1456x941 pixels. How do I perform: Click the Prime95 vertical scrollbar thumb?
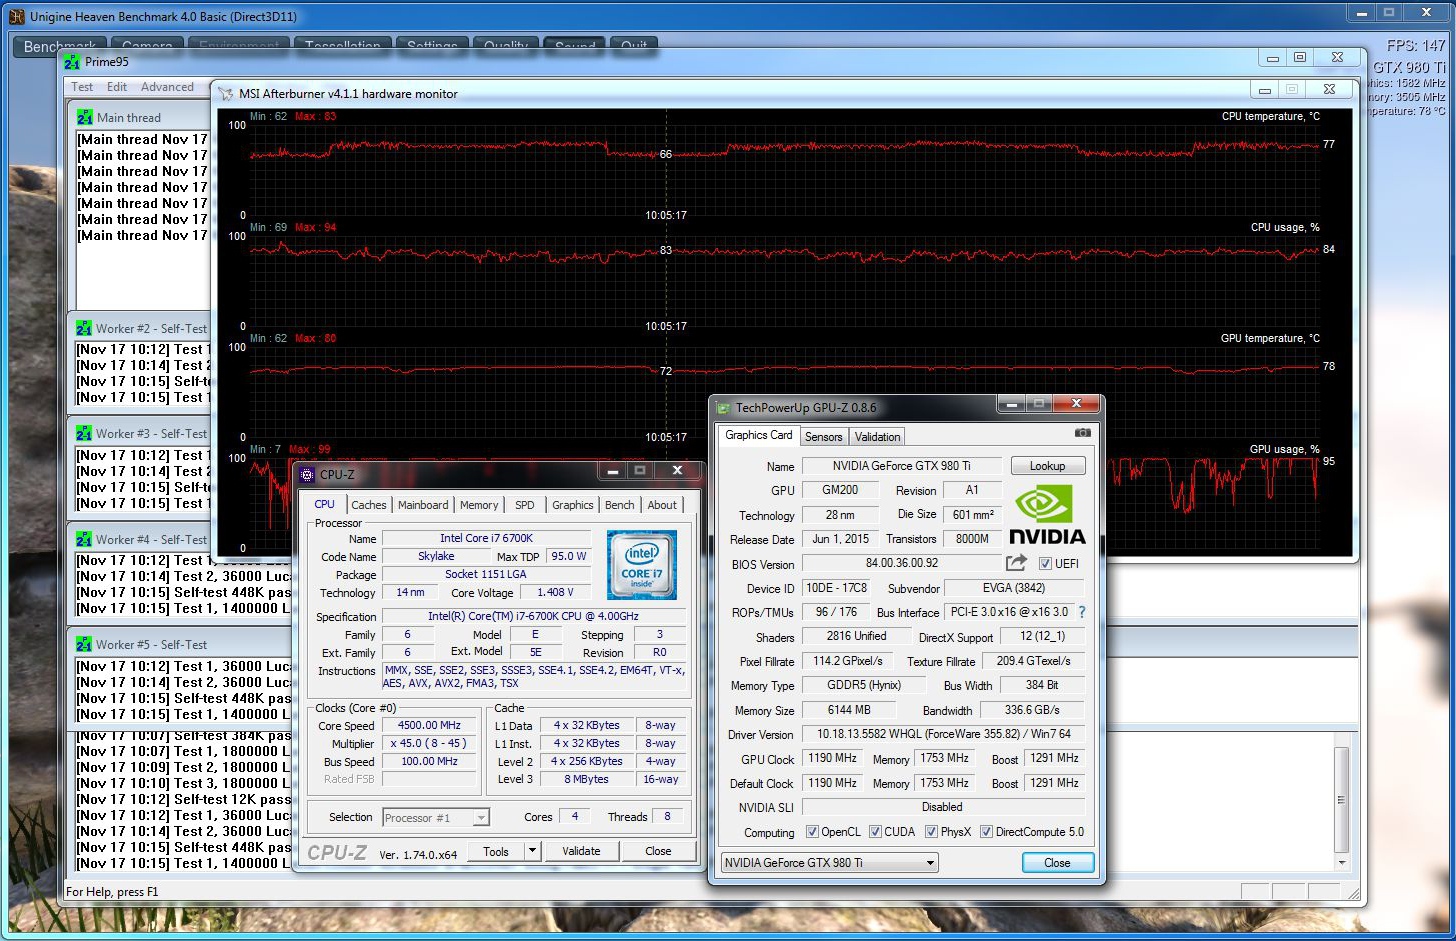(x=1342, y=800)
